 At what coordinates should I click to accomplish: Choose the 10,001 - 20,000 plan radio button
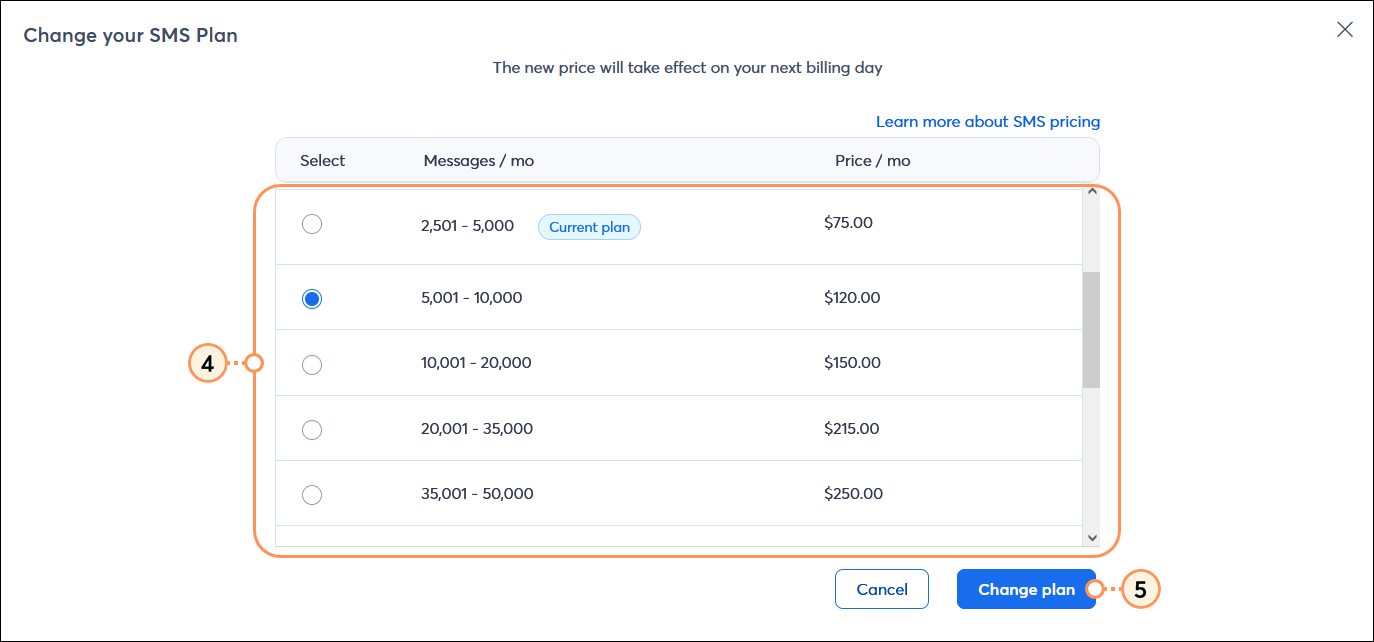(x=312, y=365)
